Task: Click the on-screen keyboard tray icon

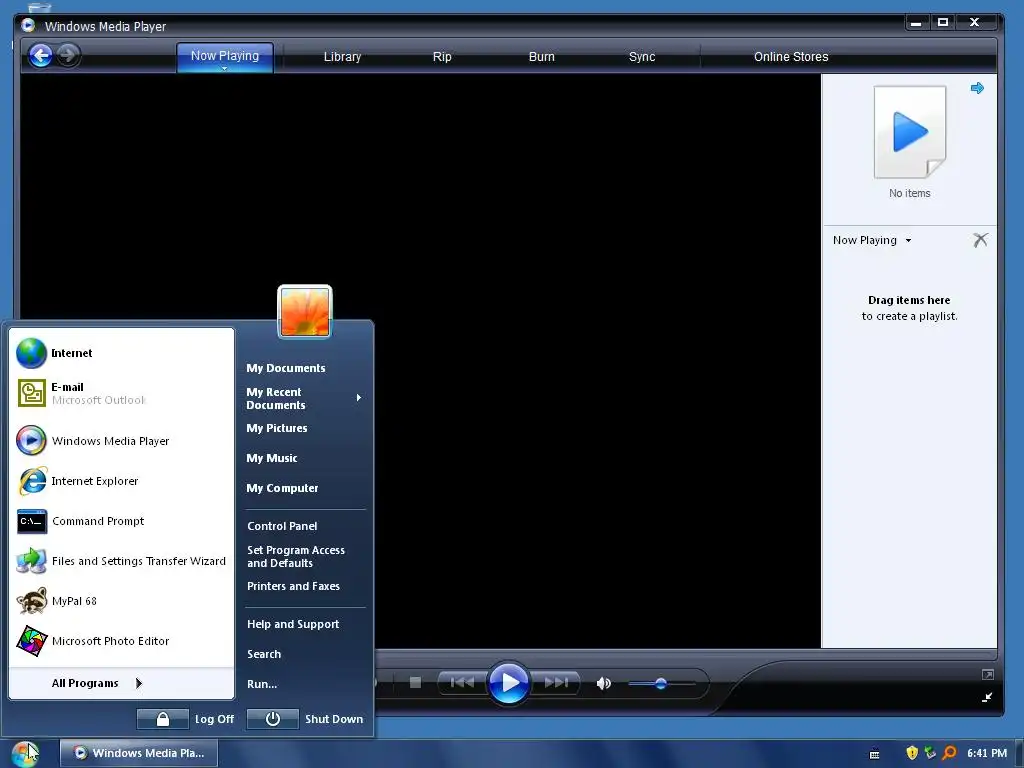Action: [x=874, y=754]
